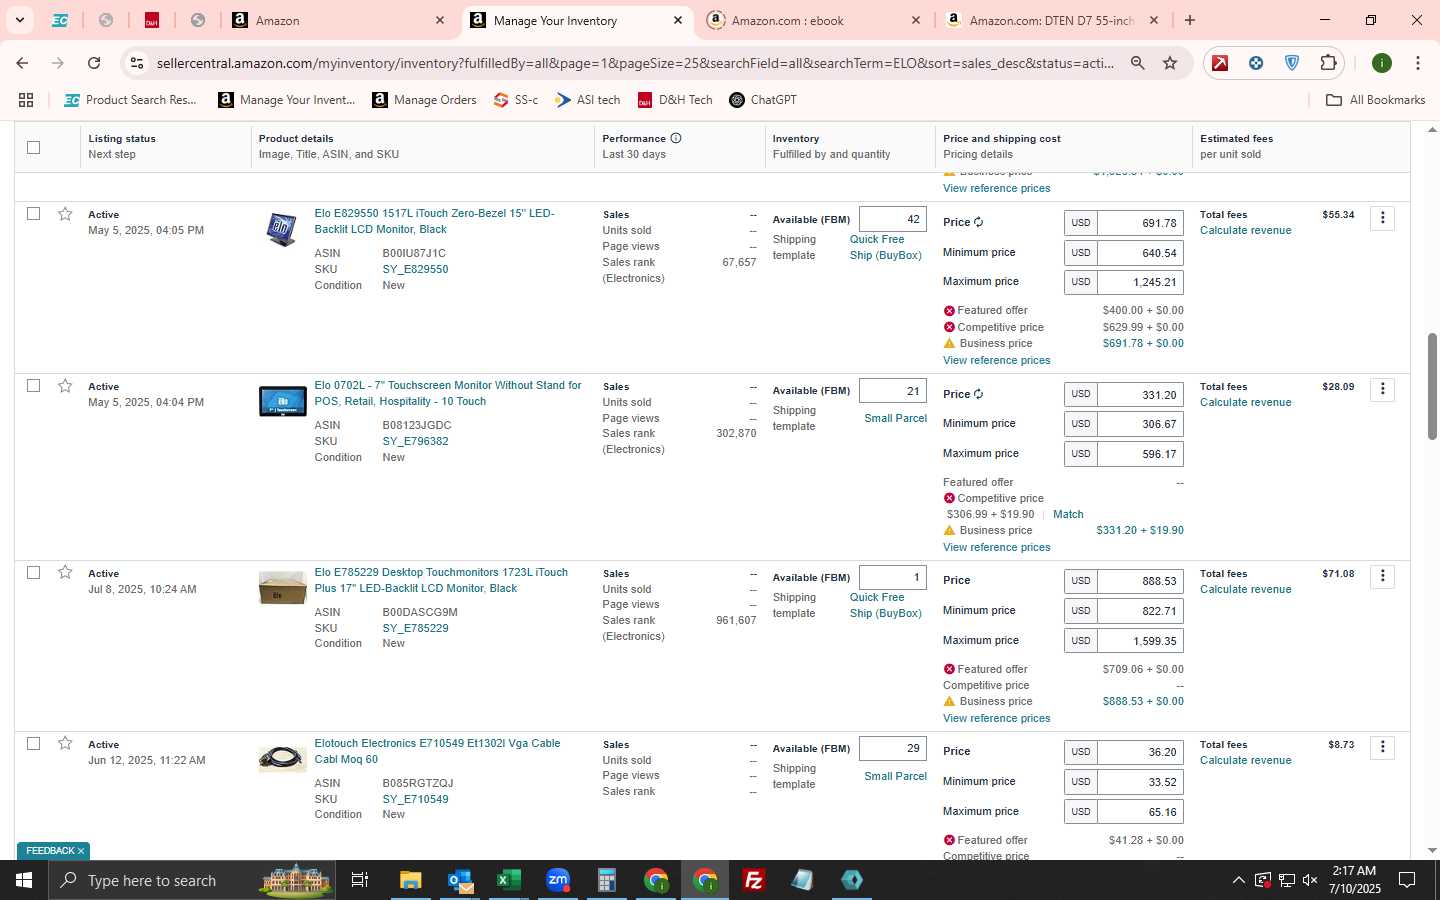
Task: Open the green profile avatar
Action: pos(1382,63)
